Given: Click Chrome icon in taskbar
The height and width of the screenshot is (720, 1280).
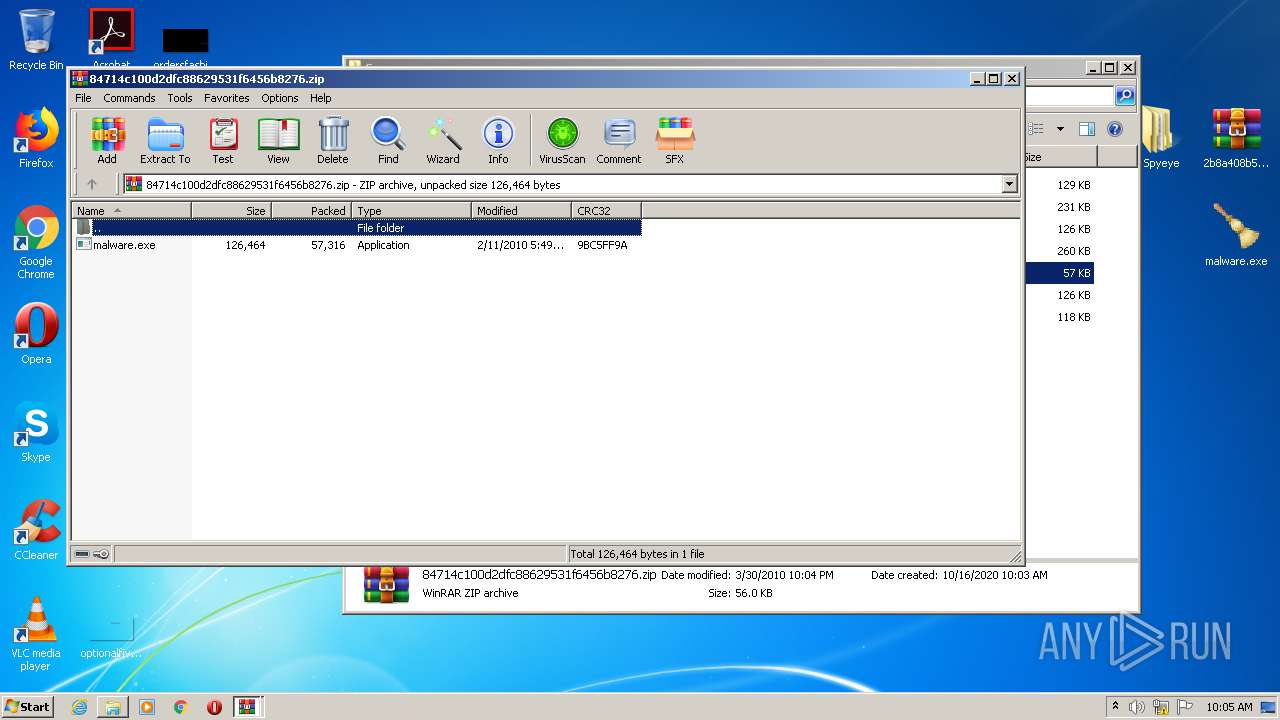Looking at the screenshot, I should coord(181,707).
